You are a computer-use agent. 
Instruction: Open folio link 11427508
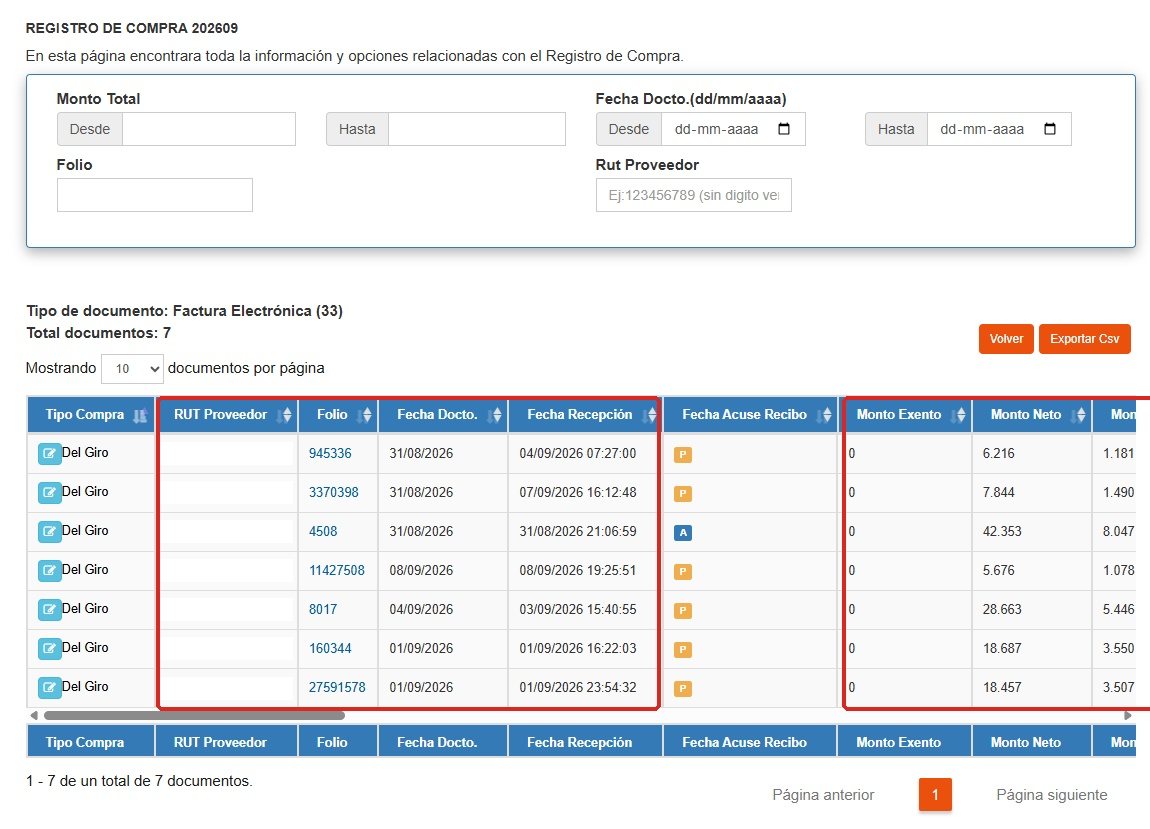[337, 570]
